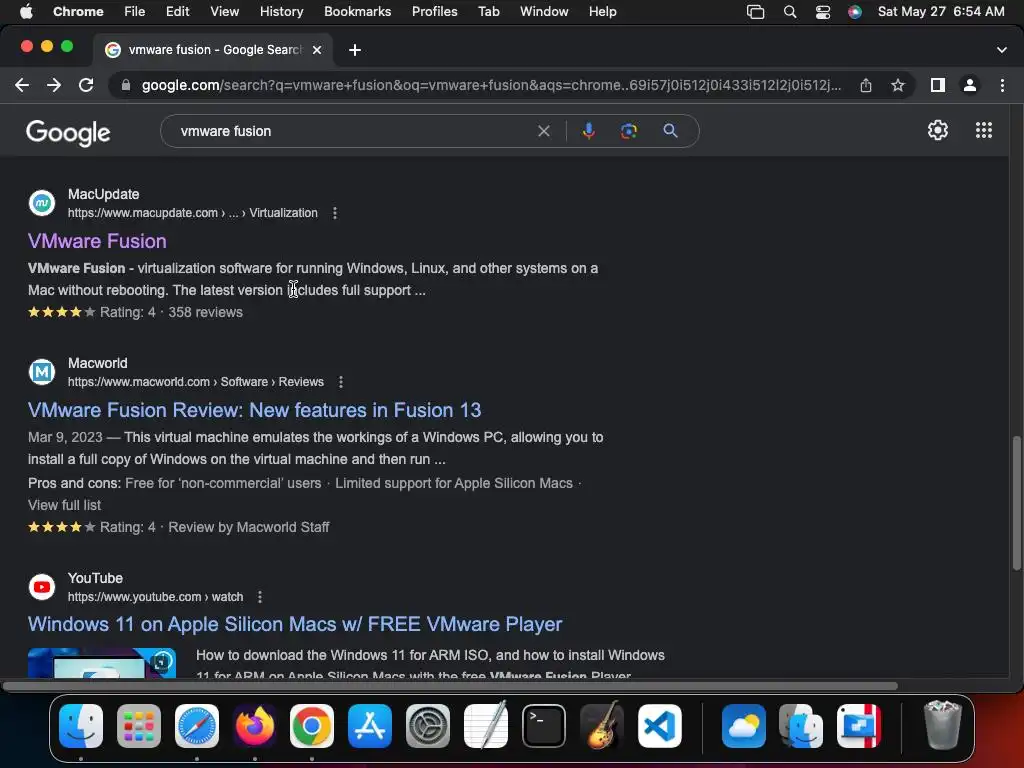Click the vertical page scrollbar

[x=1016, y=503]
